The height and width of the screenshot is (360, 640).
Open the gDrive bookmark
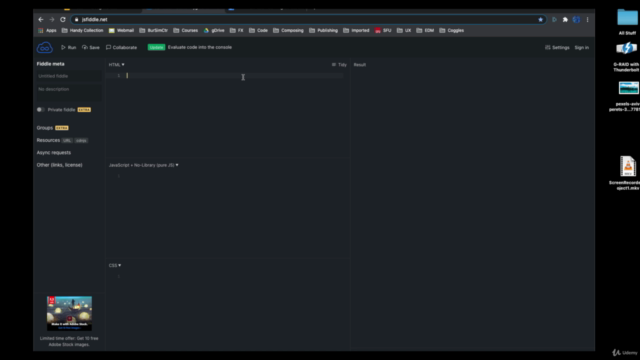coord(214,30)
